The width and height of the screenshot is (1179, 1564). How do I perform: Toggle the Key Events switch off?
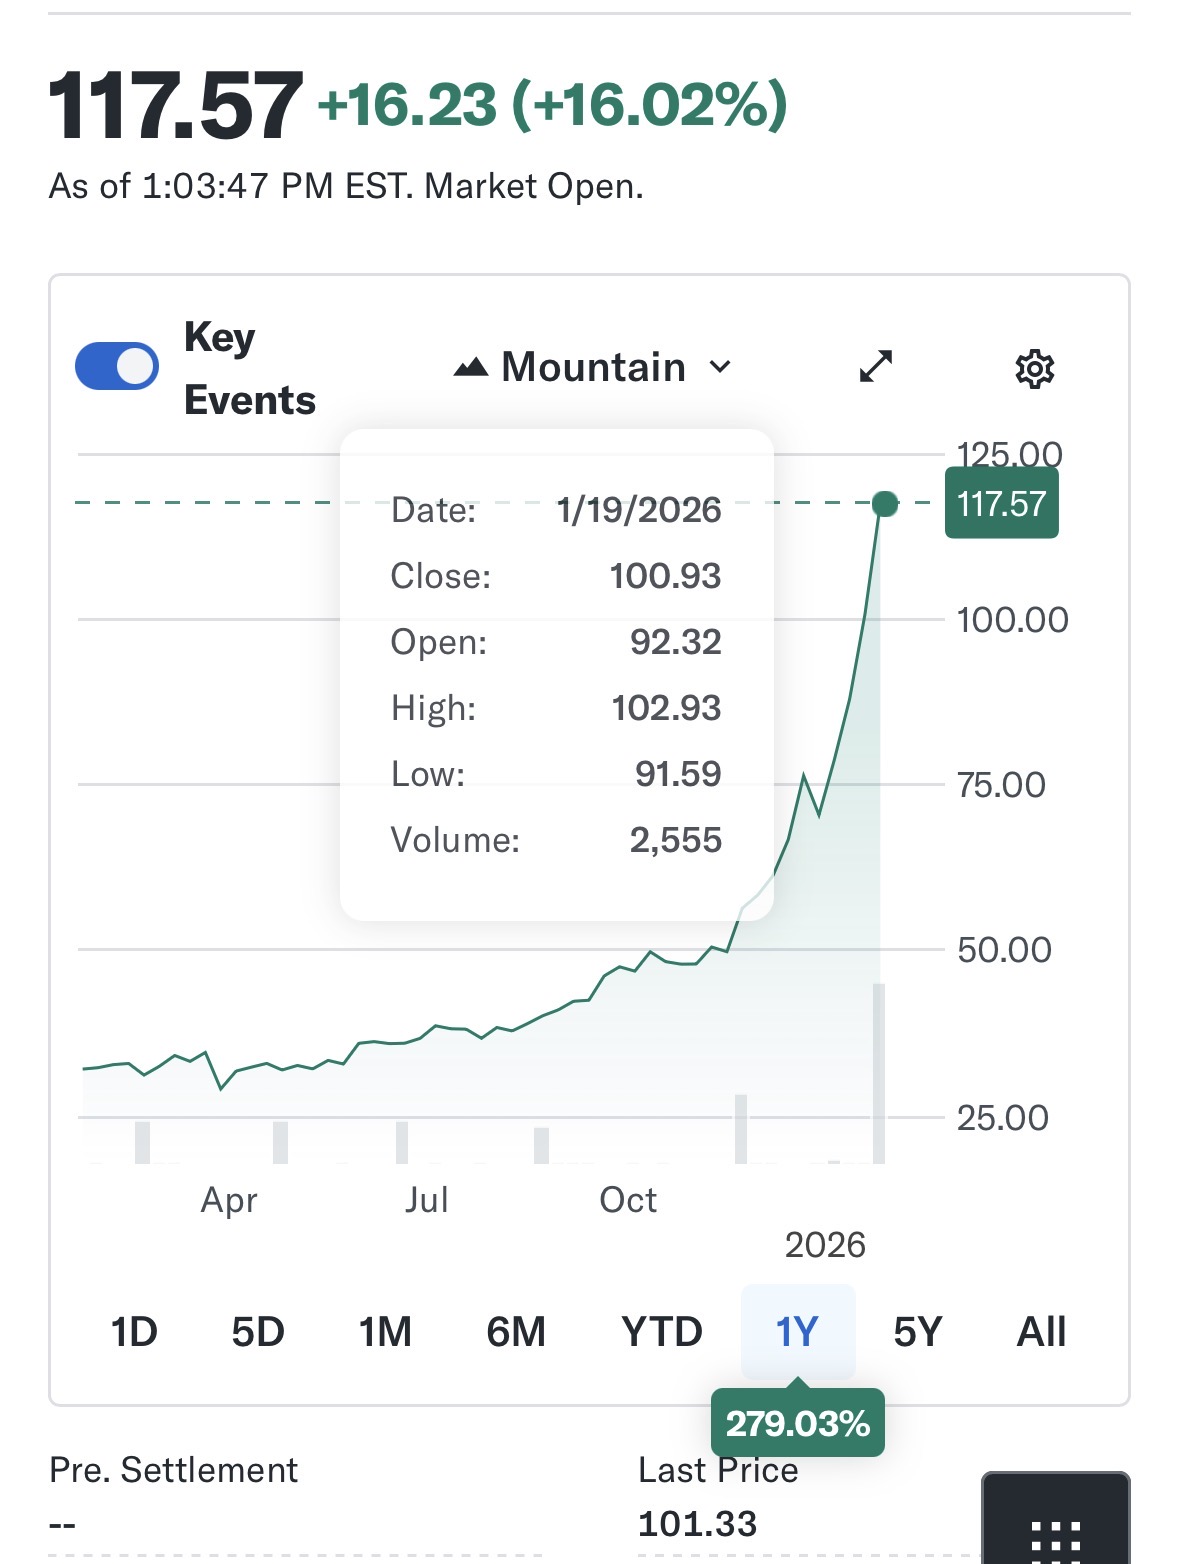coord(117,366)
